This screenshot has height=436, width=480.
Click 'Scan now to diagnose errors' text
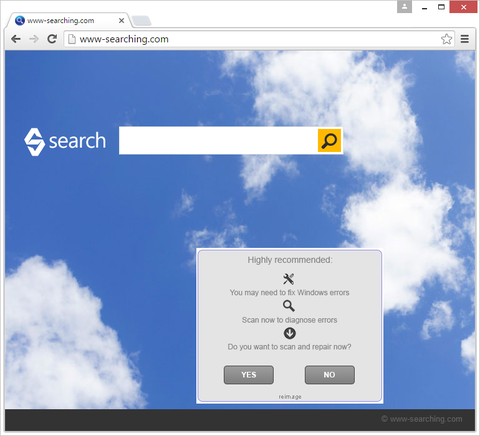coord(289,320)
